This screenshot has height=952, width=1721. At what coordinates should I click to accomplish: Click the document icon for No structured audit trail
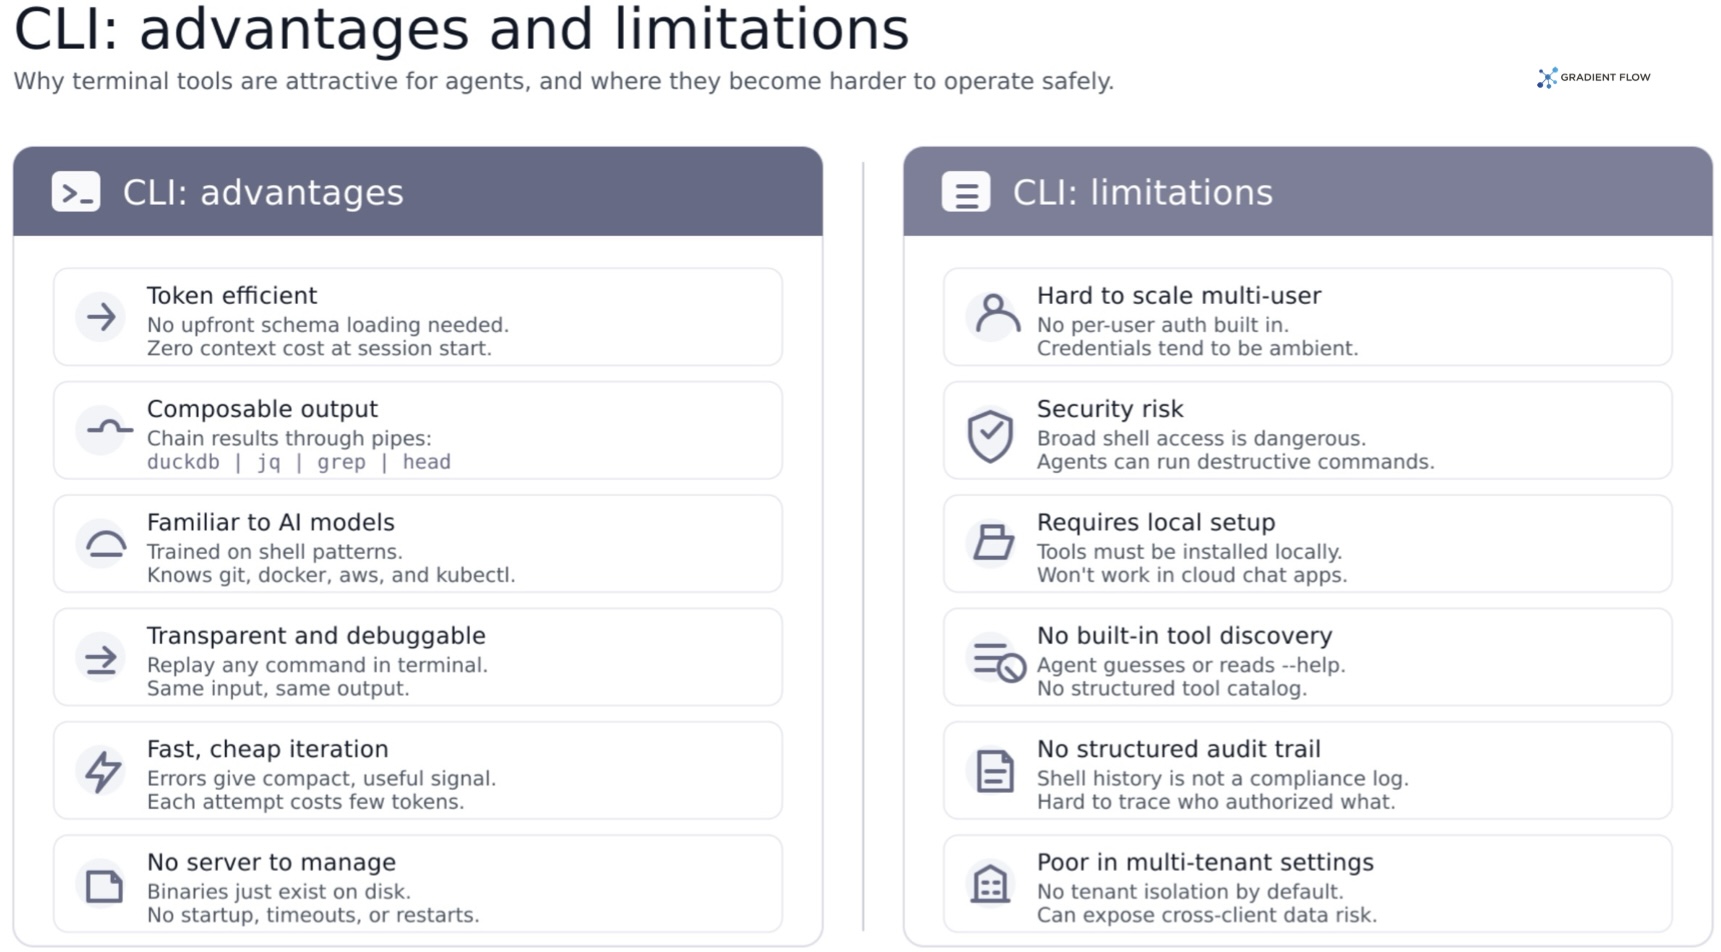pyautogui.click(x=994, y=771)
